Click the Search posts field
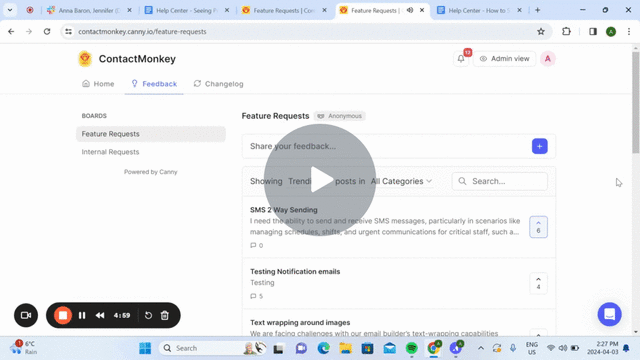 pos(500,181)
